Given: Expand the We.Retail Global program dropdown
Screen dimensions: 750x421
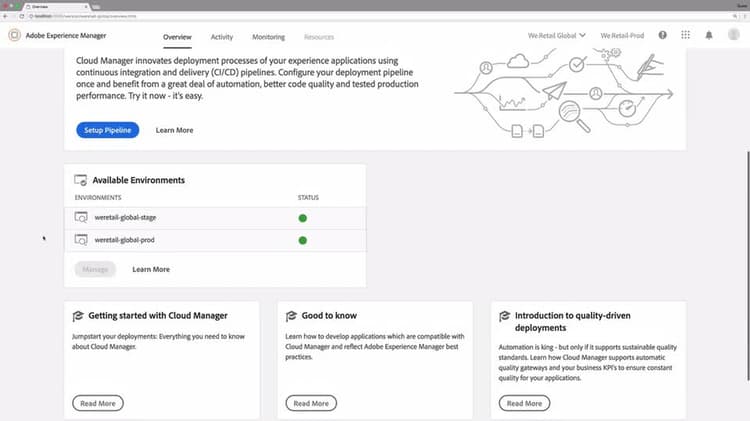Looking at the screenshot, I should pos(556,35).
